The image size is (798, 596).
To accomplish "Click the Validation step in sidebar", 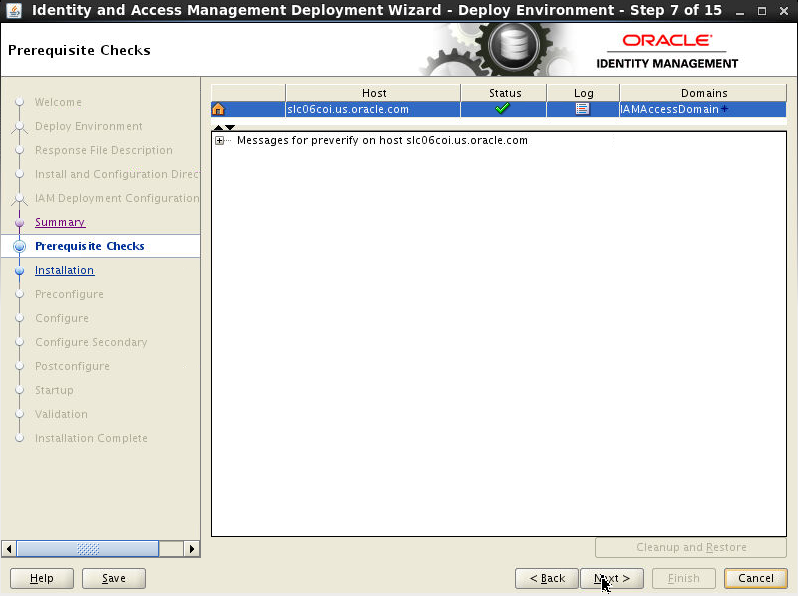I will click(61, 414).
